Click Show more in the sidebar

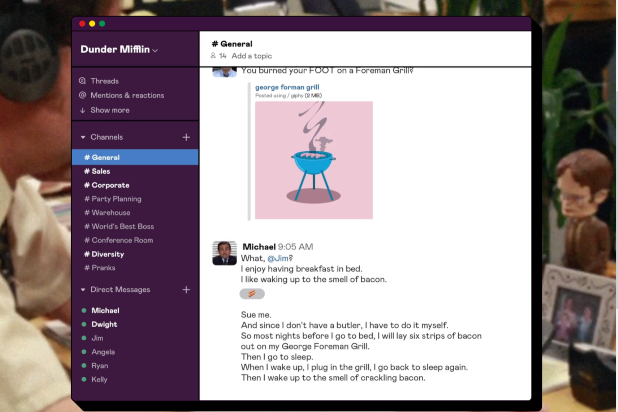(x=110, y=110)
